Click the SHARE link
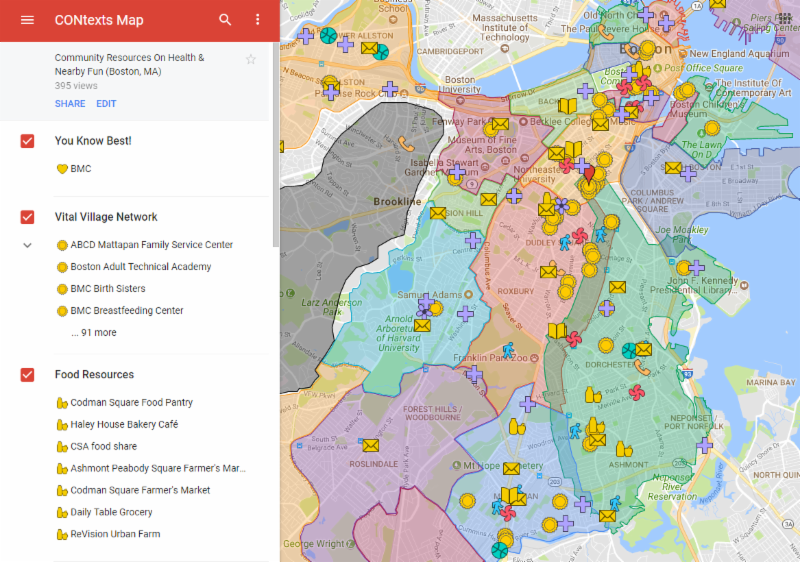This screenshot has width=800, height=562. 70,104
